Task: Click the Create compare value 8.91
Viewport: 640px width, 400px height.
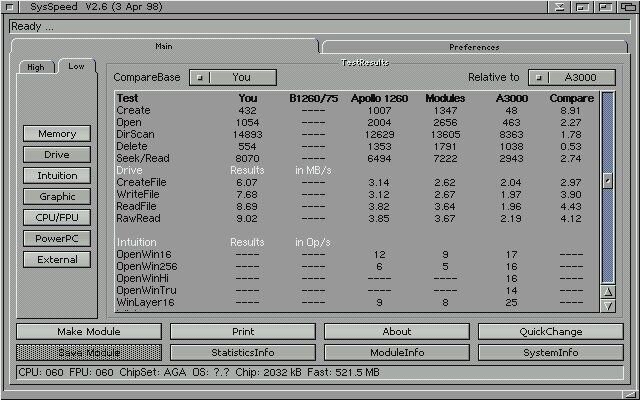Action: 571,110
